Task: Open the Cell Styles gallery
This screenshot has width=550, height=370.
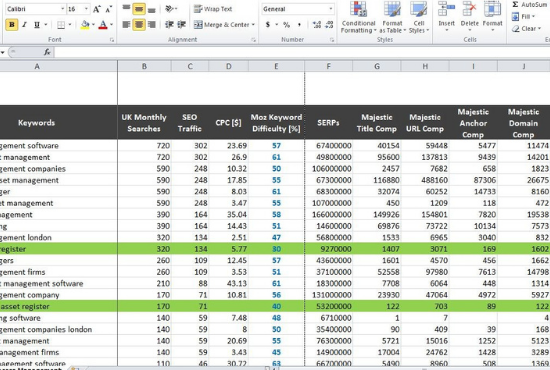Action: [419, 18]
